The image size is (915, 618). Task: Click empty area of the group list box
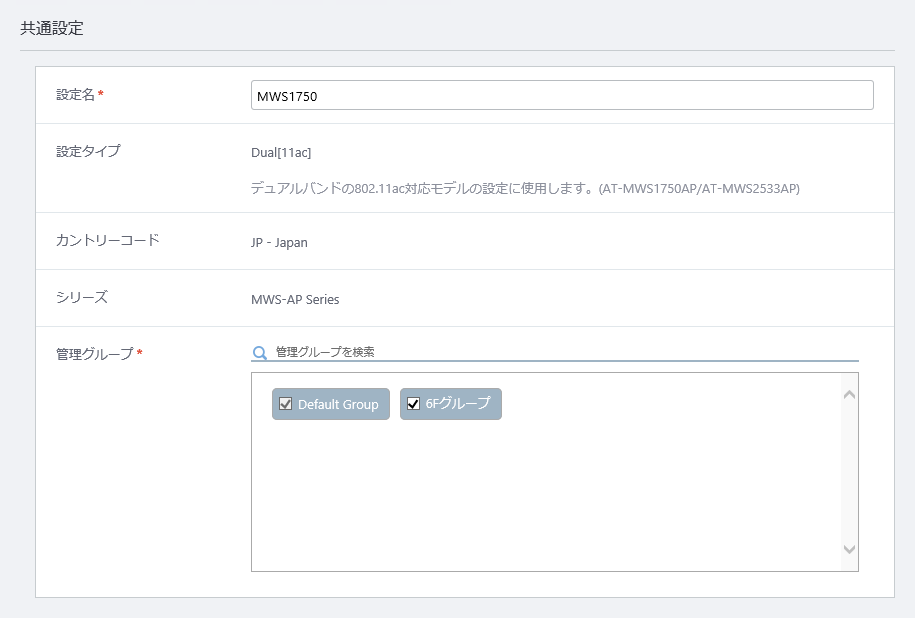546,496
